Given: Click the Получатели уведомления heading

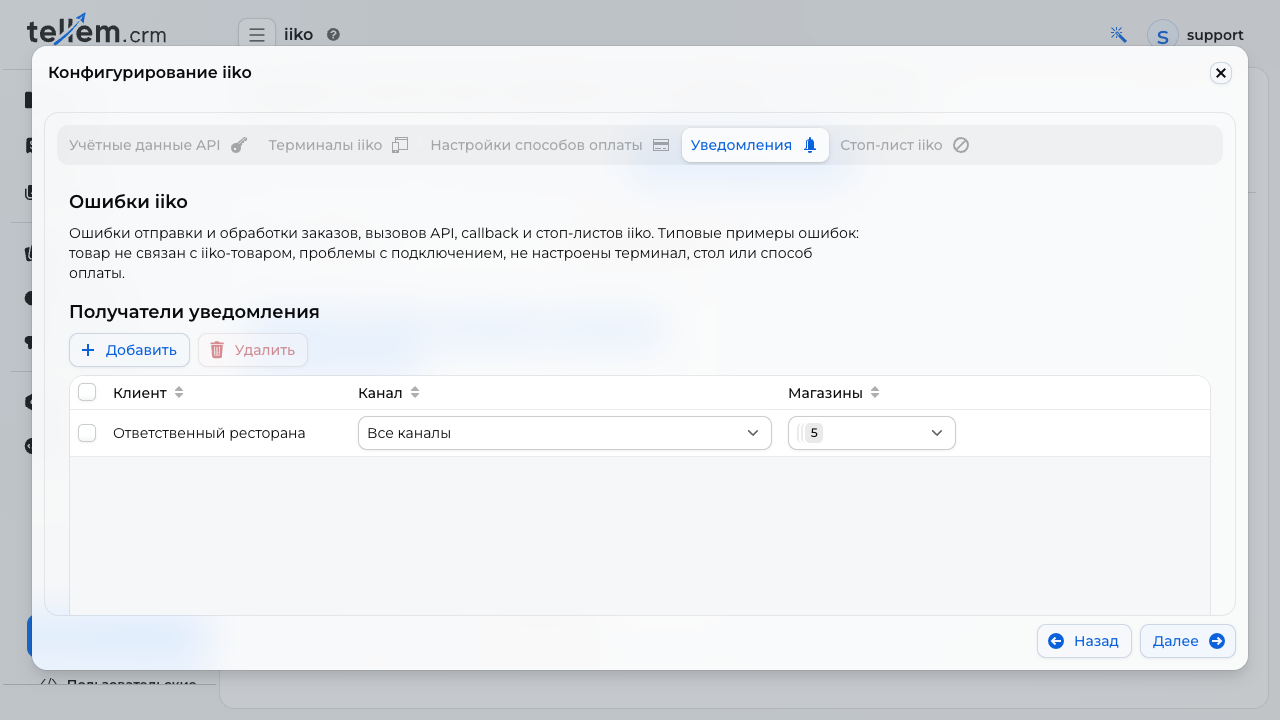Looking at the screenshot, I should [x=194, y=311].
